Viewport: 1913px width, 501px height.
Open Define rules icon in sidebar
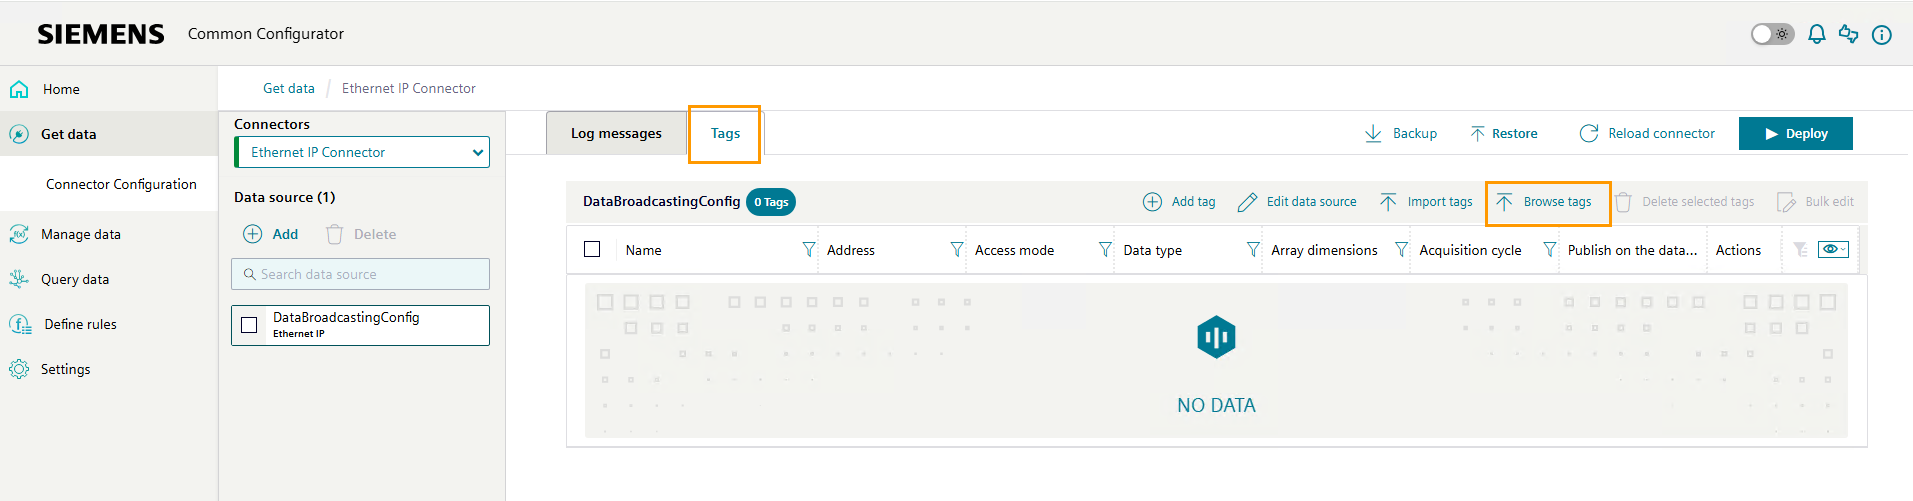coord(19,324)
